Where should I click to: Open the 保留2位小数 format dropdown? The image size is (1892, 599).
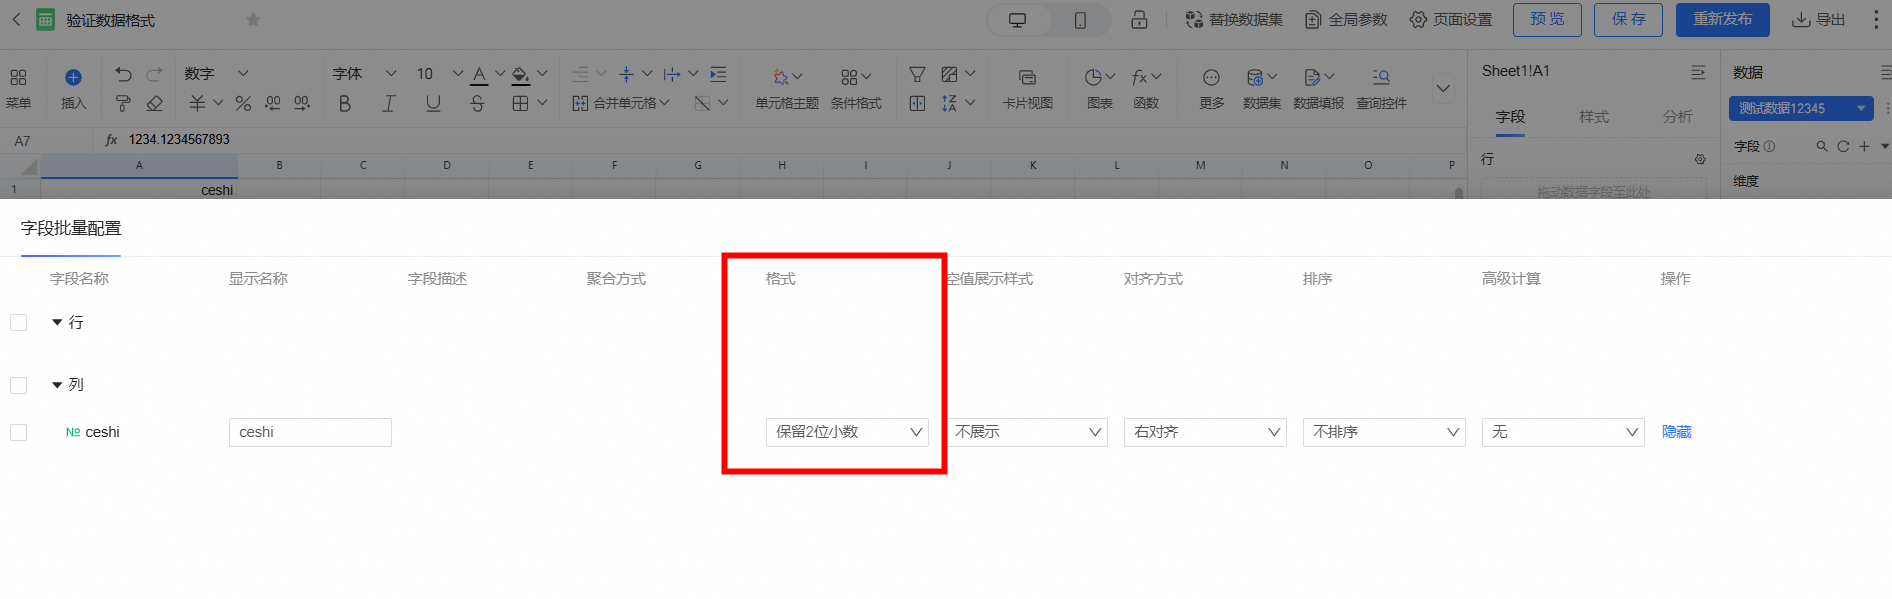847,432
